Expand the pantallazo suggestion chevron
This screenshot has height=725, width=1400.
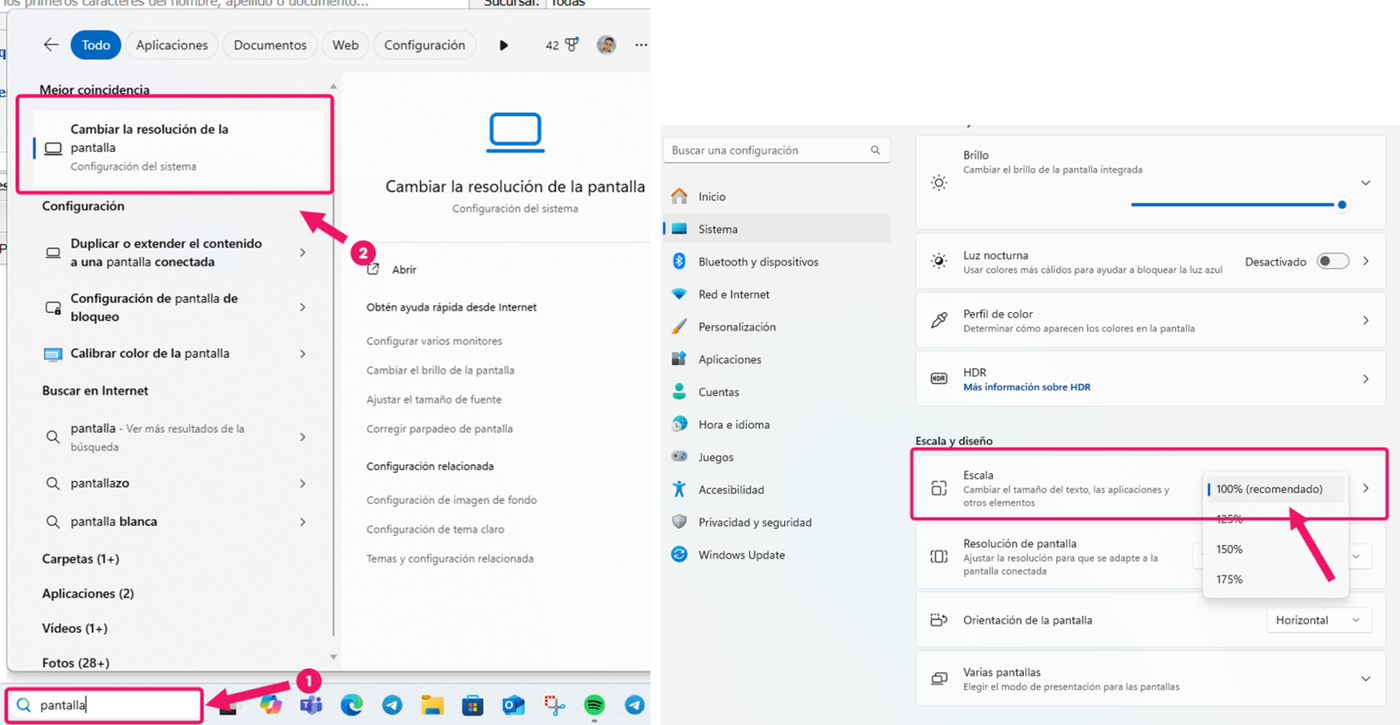point(302,483)
